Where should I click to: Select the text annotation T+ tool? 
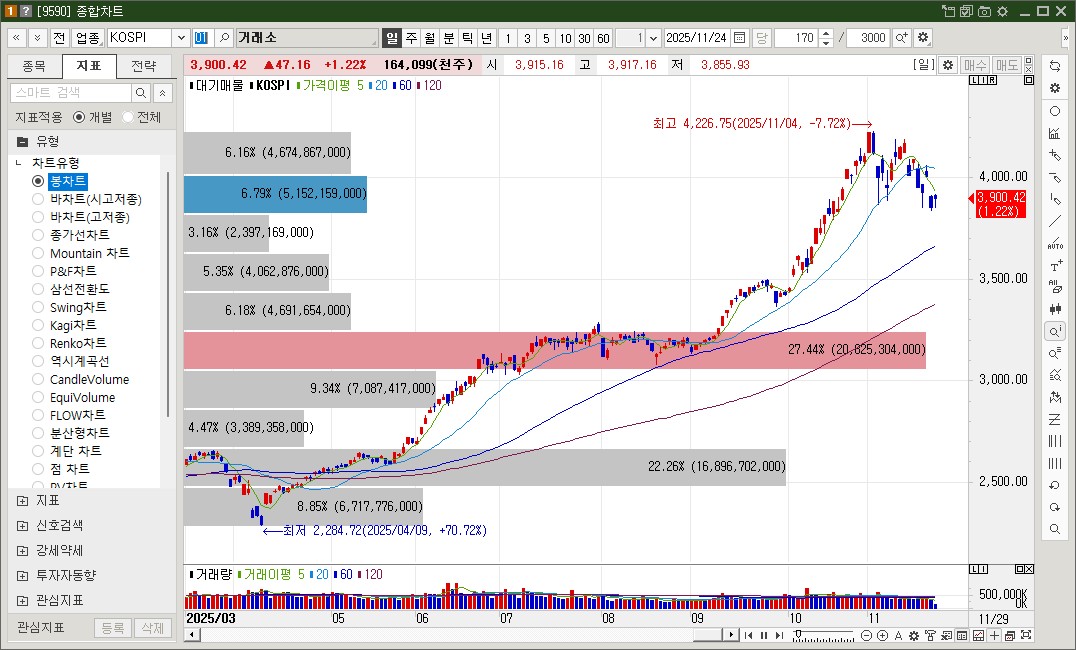(x=1055, y=266)
